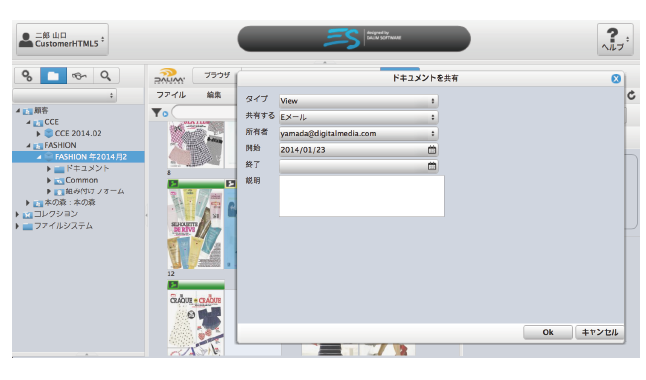Open page 12 thumbnail with cosmetics tubes
The height and width of the screenshot is (380, 646).
tap(196, 229)
